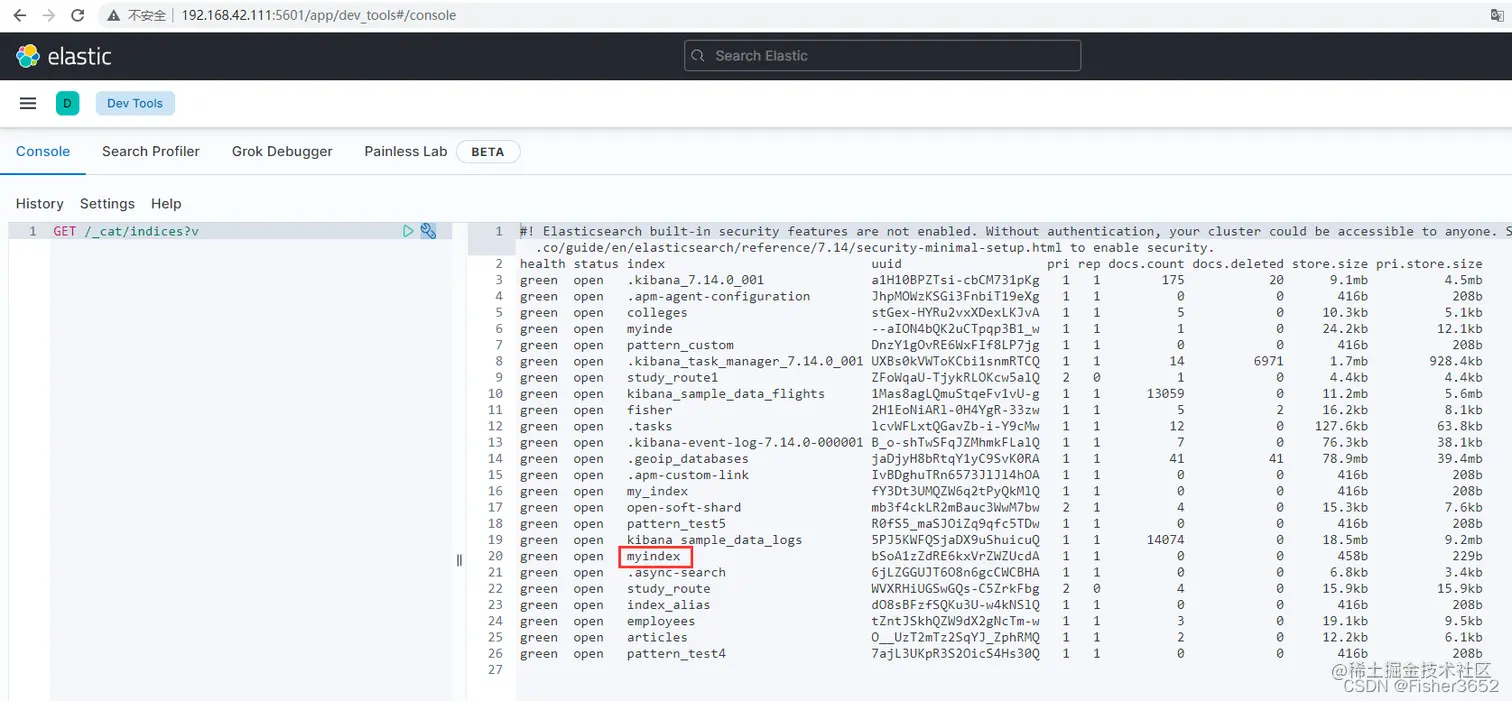Click the browser address bar URL
1512x701 pixels.
(x=318, y=16)
